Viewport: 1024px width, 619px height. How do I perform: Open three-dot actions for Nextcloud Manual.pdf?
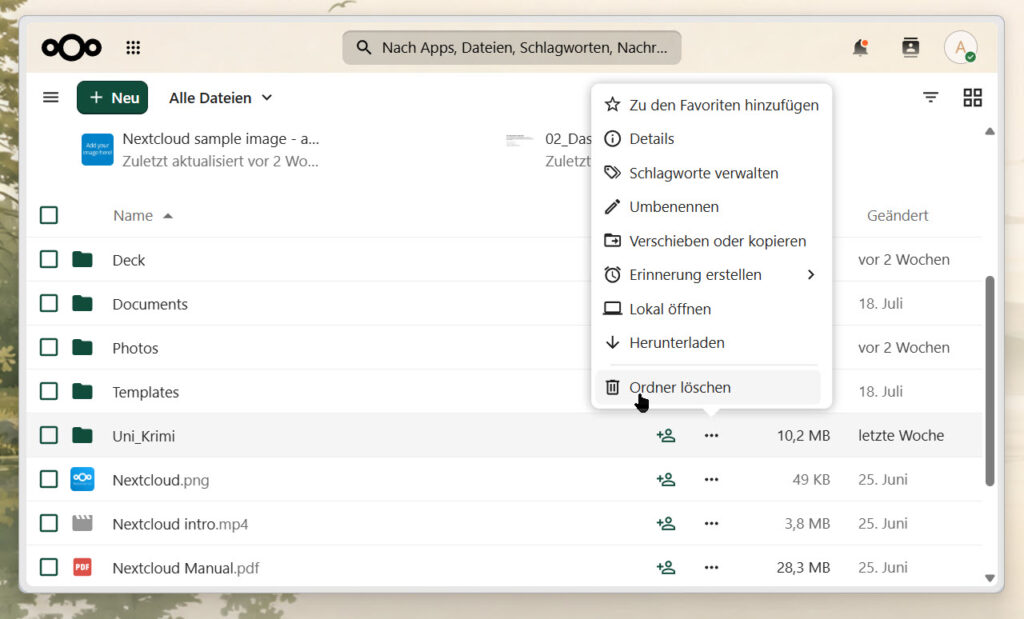[x=711, y=568]
